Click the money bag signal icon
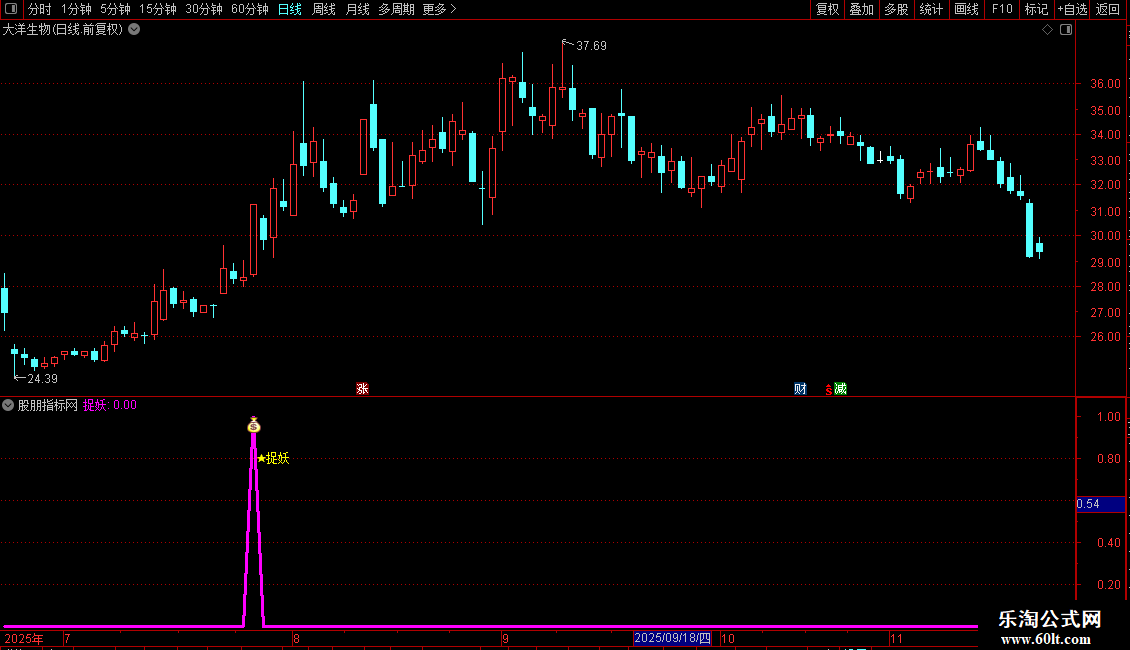The image size is (1130, 650). [x=254, y=425]
